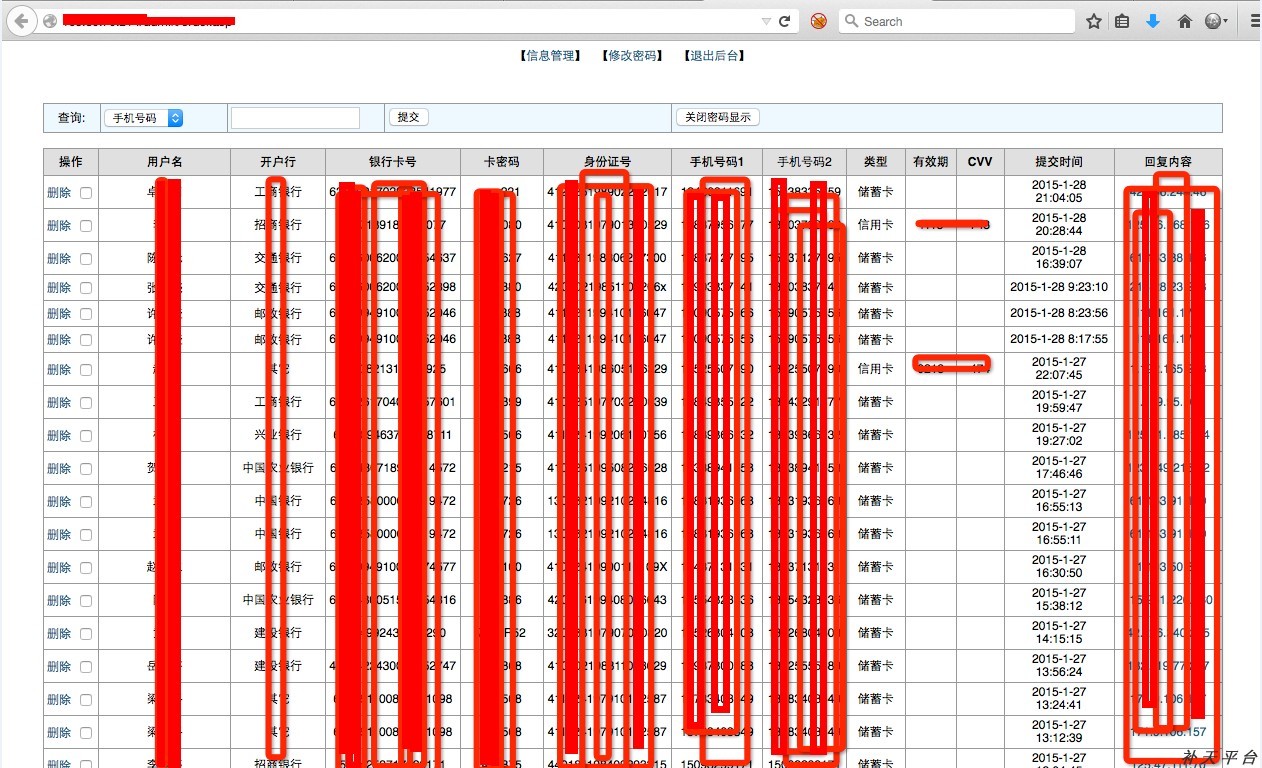
Task: Open the hamburger menu in the browser toolbar
Action: [1255, 21]
